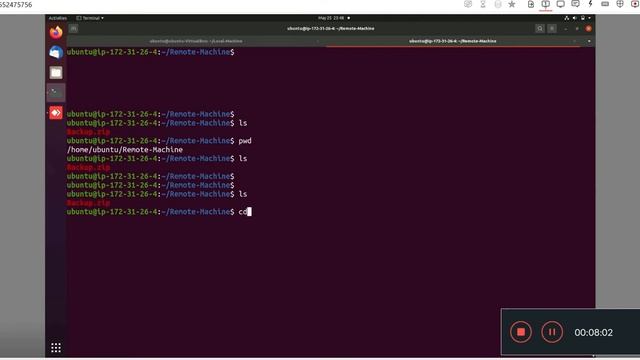Click the star icon in top toolbar
Viewport: 640px width, 360px height.
pyautogui.click(x=511, y=4)
